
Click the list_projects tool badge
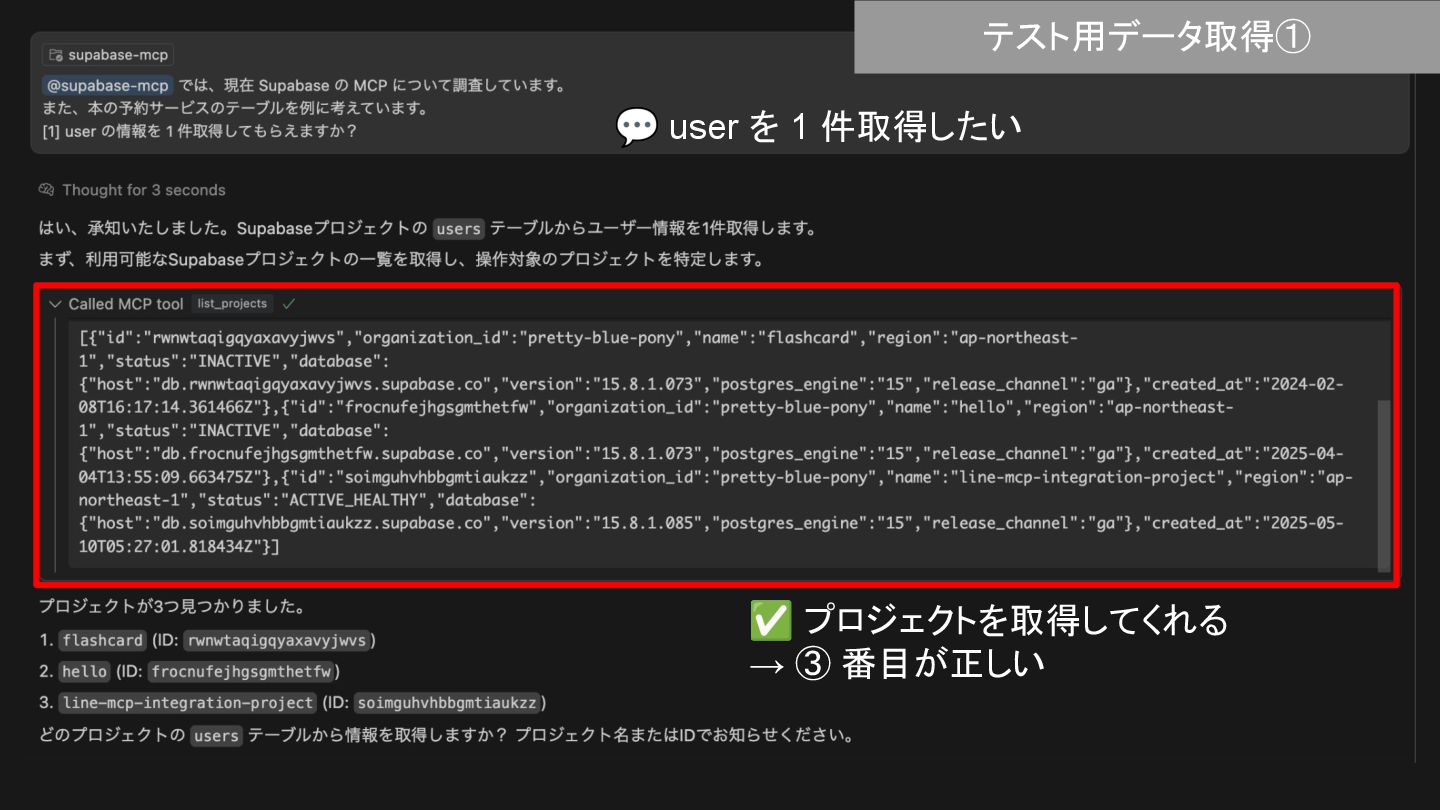(232, 304)
